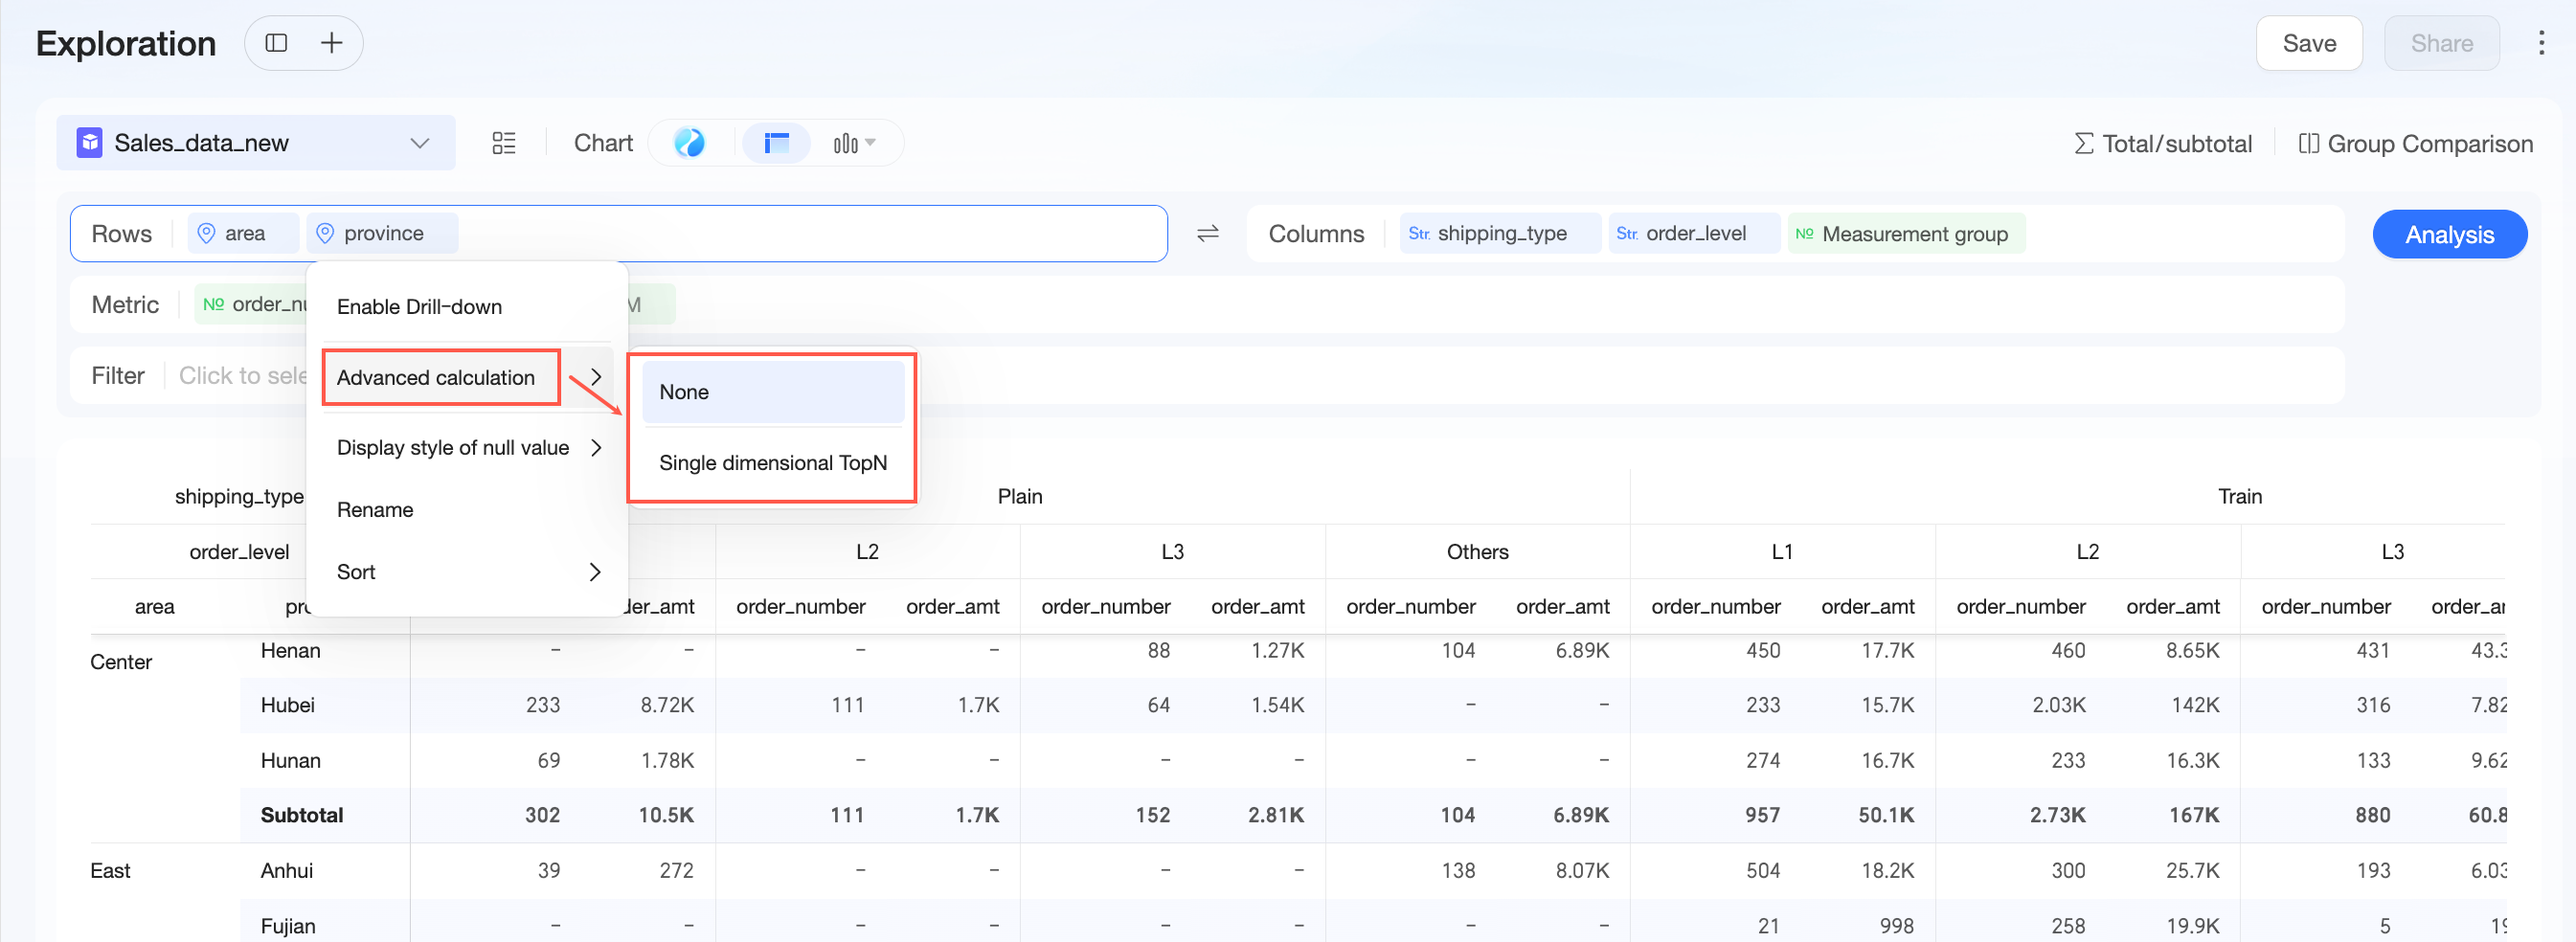Expand Display style of null value arrow

pyautogui.click(x=595, y=447)
